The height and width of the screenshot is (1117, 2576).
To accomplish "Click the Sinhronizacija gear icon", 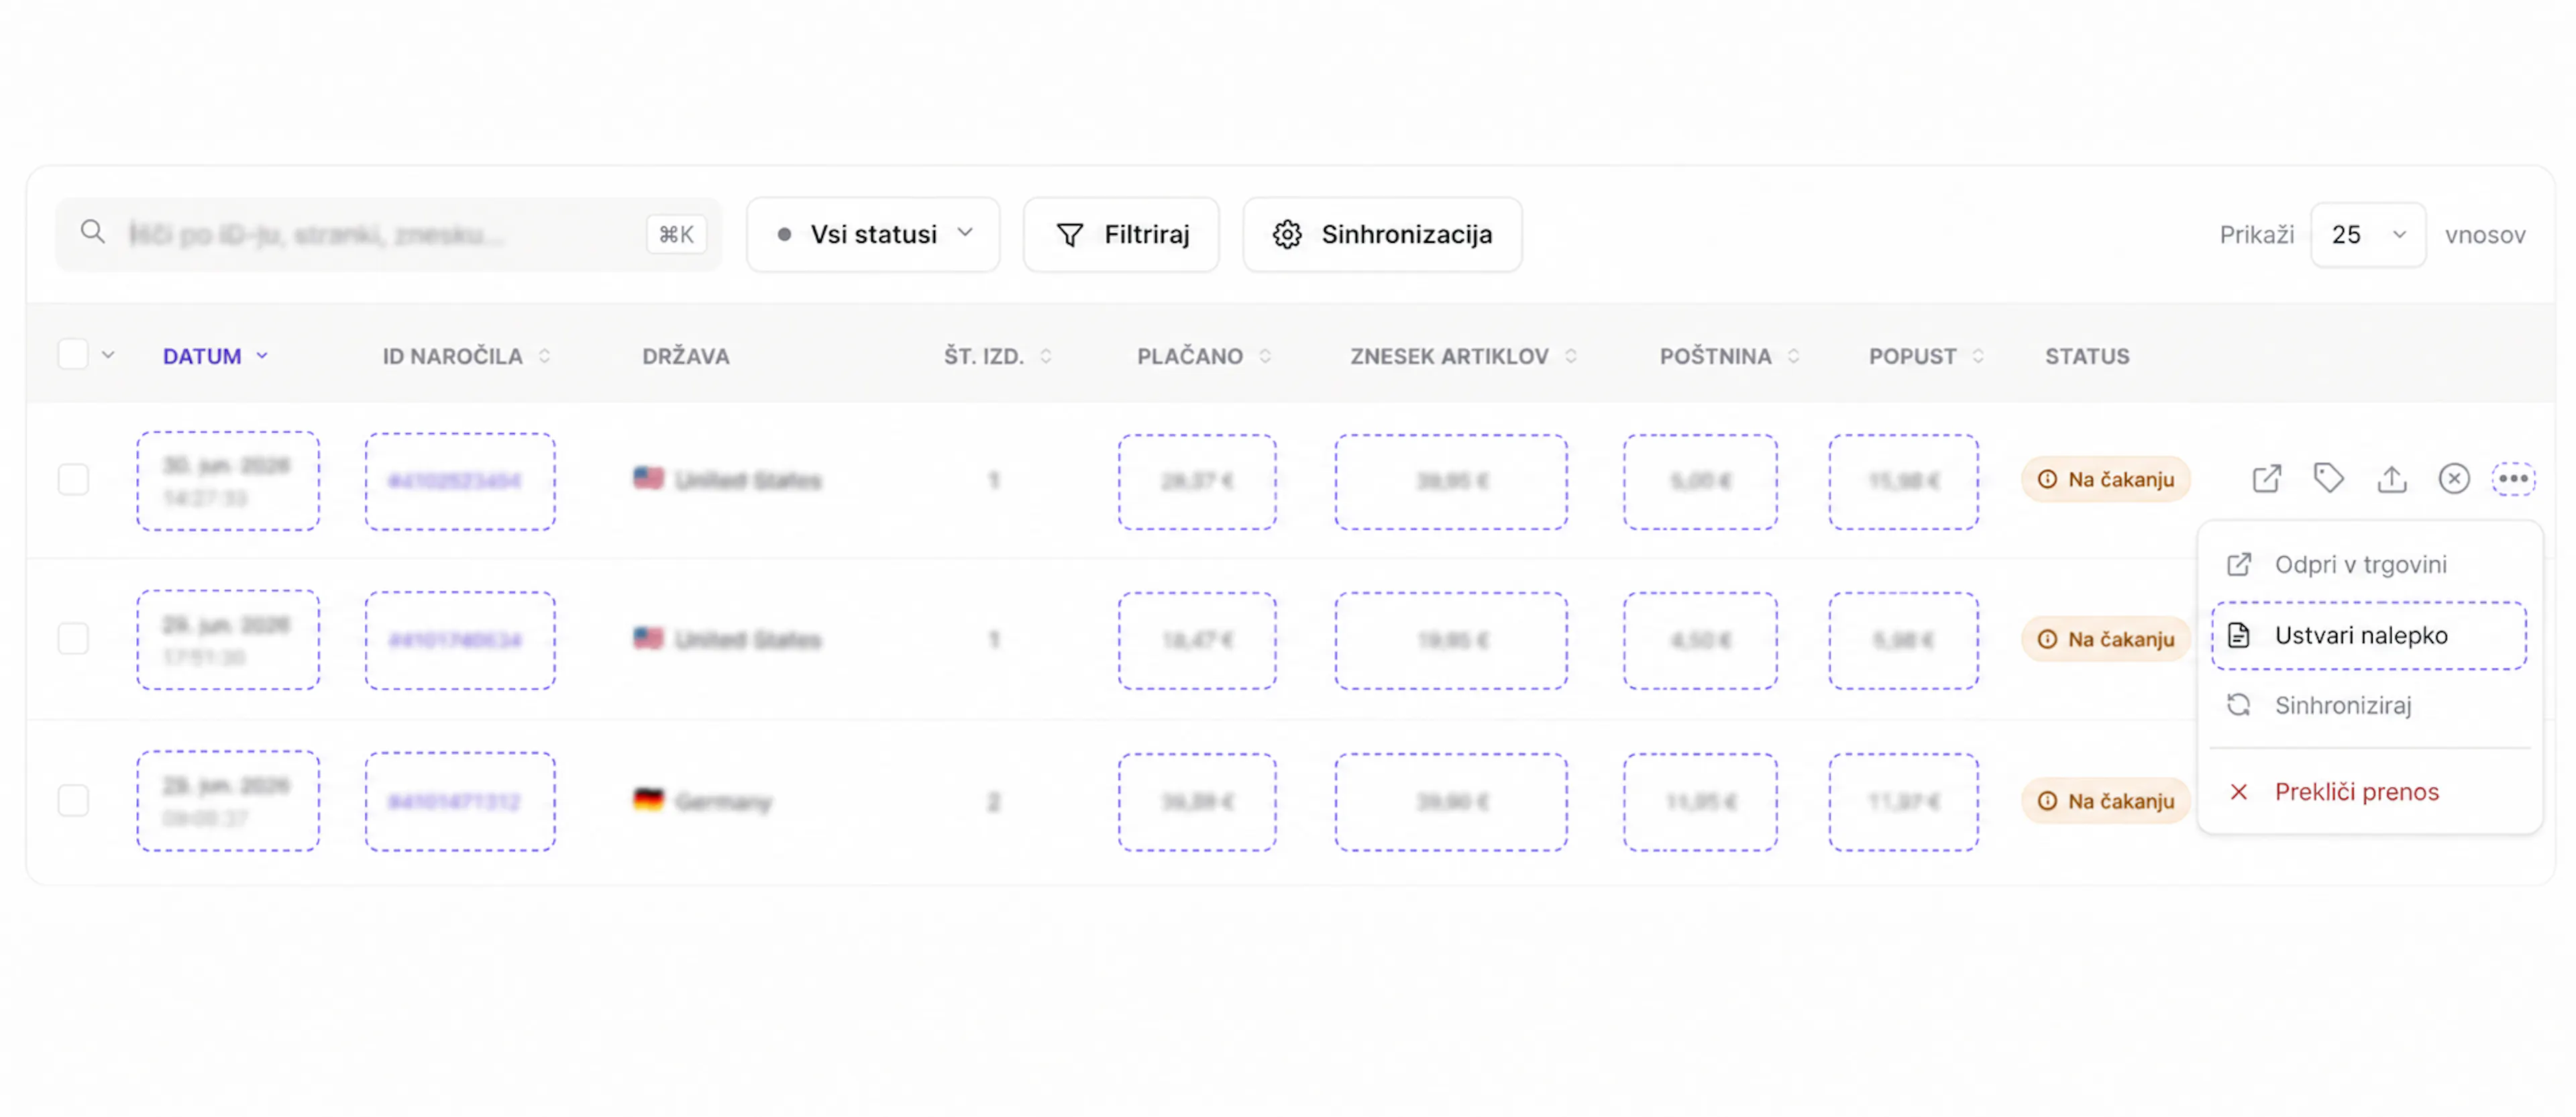I will [x=1287, y=234].
